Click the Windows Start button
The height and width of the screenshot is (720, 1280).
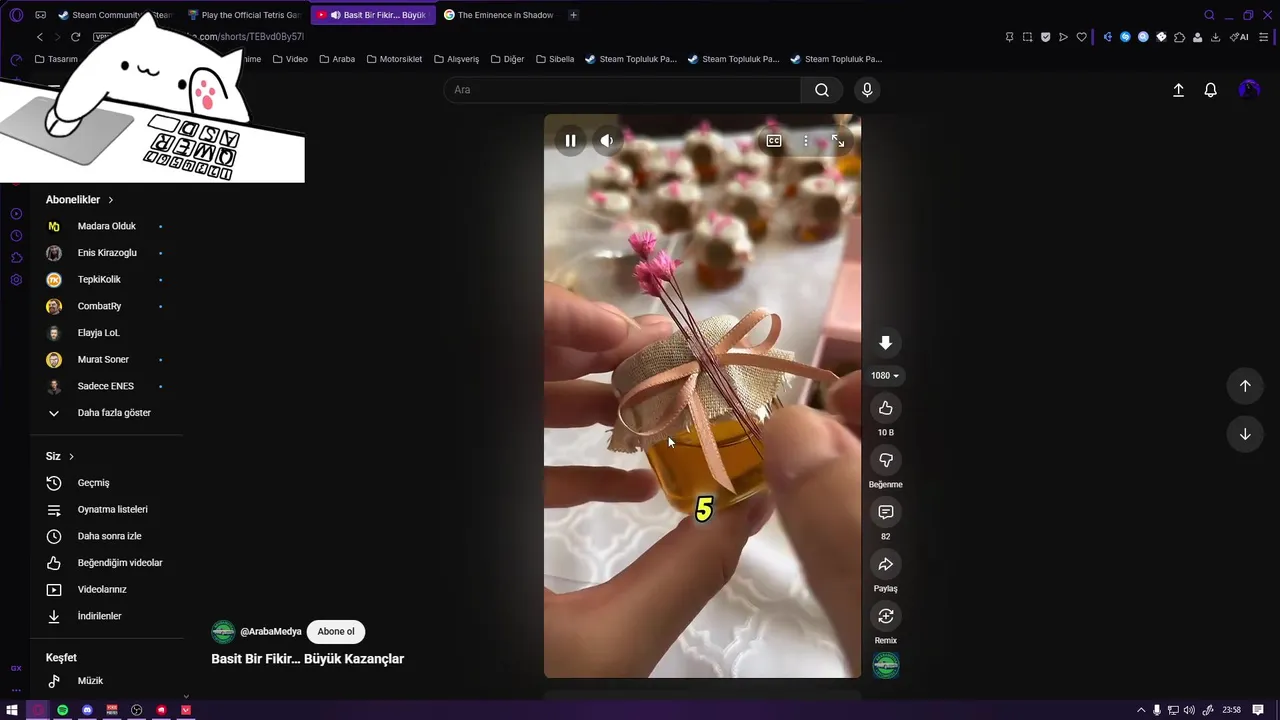point(12,710)
